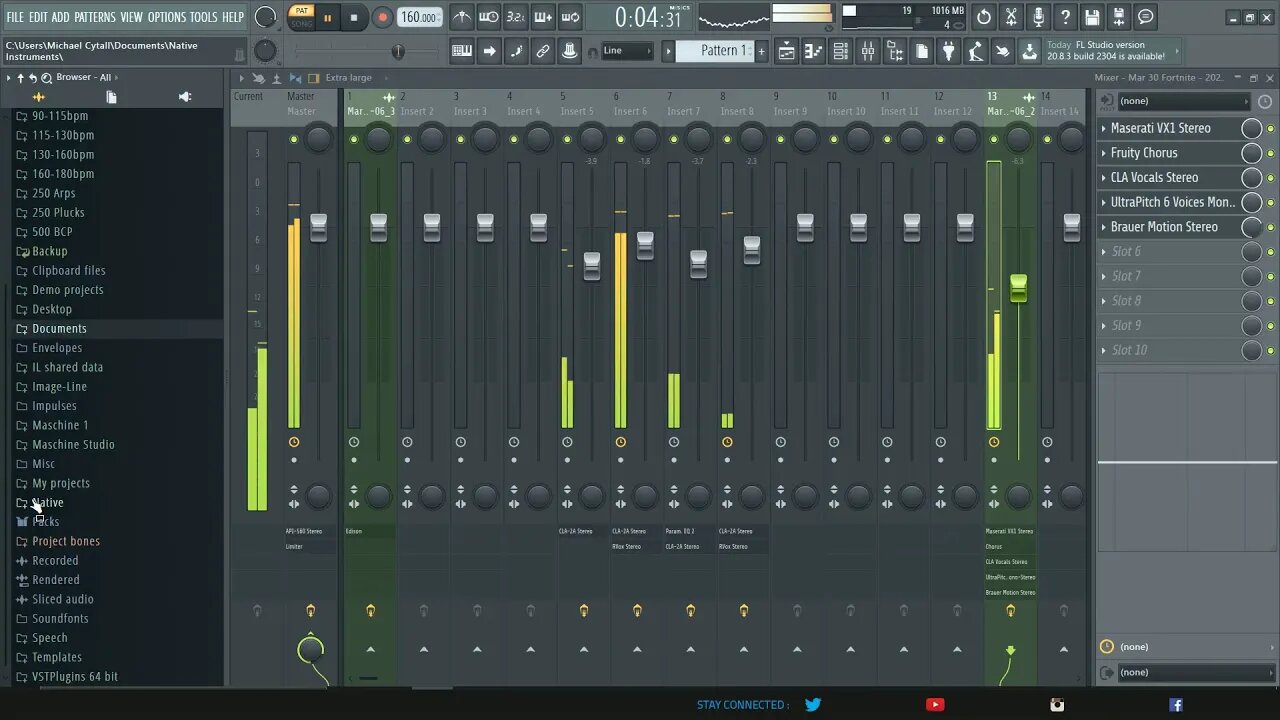
Task: Open the EDIT menu
Action: 38,17
